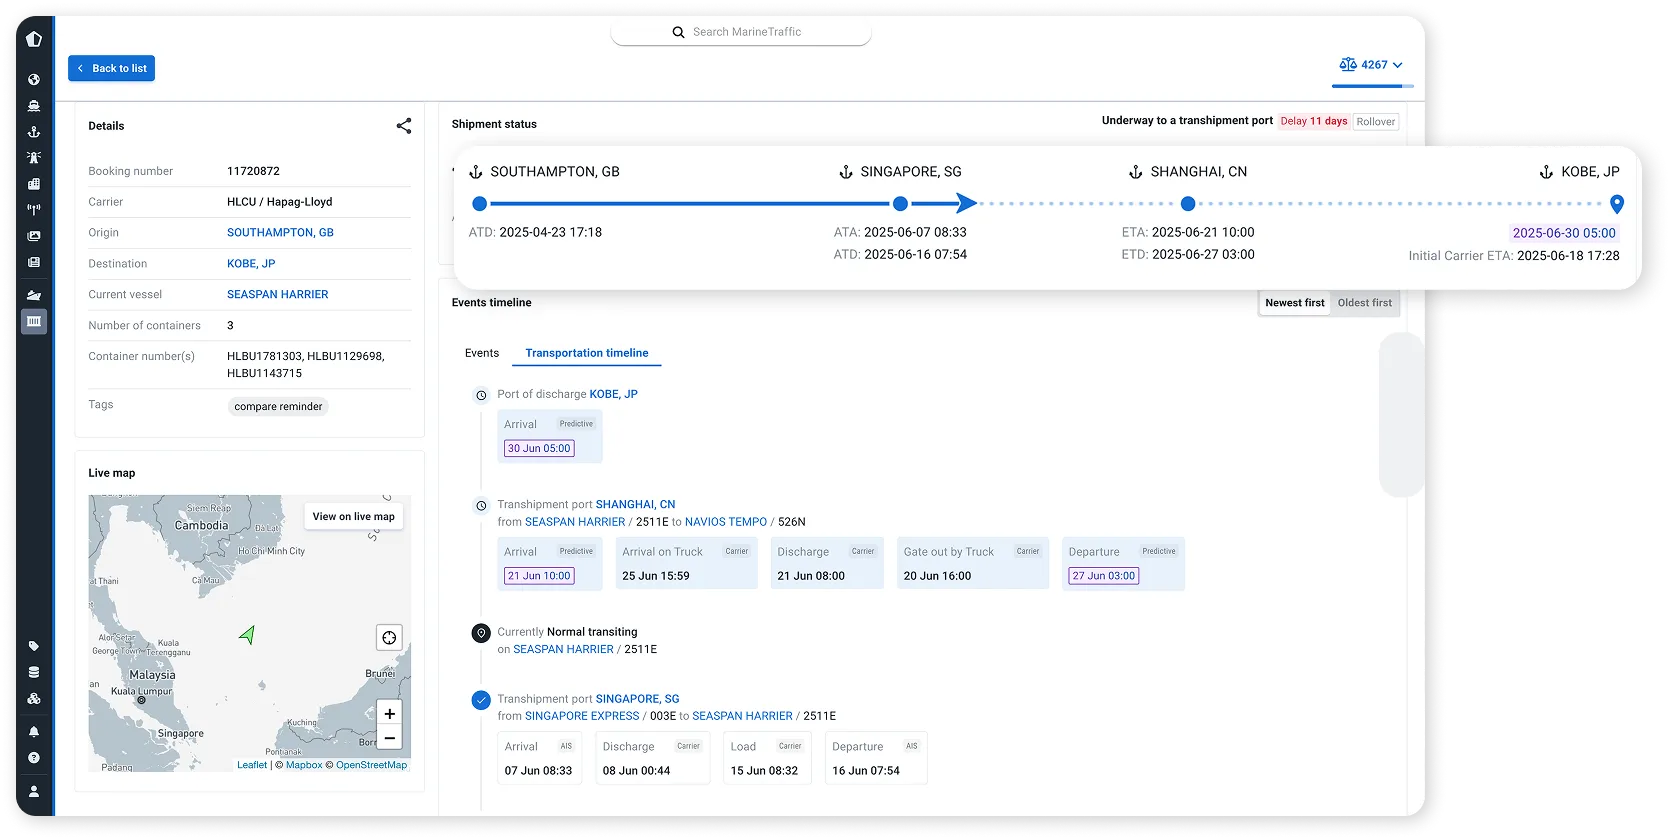Click the Southampton route progress dot
Viewport: 1672px width, 840px height.
[x=480, y=204]
